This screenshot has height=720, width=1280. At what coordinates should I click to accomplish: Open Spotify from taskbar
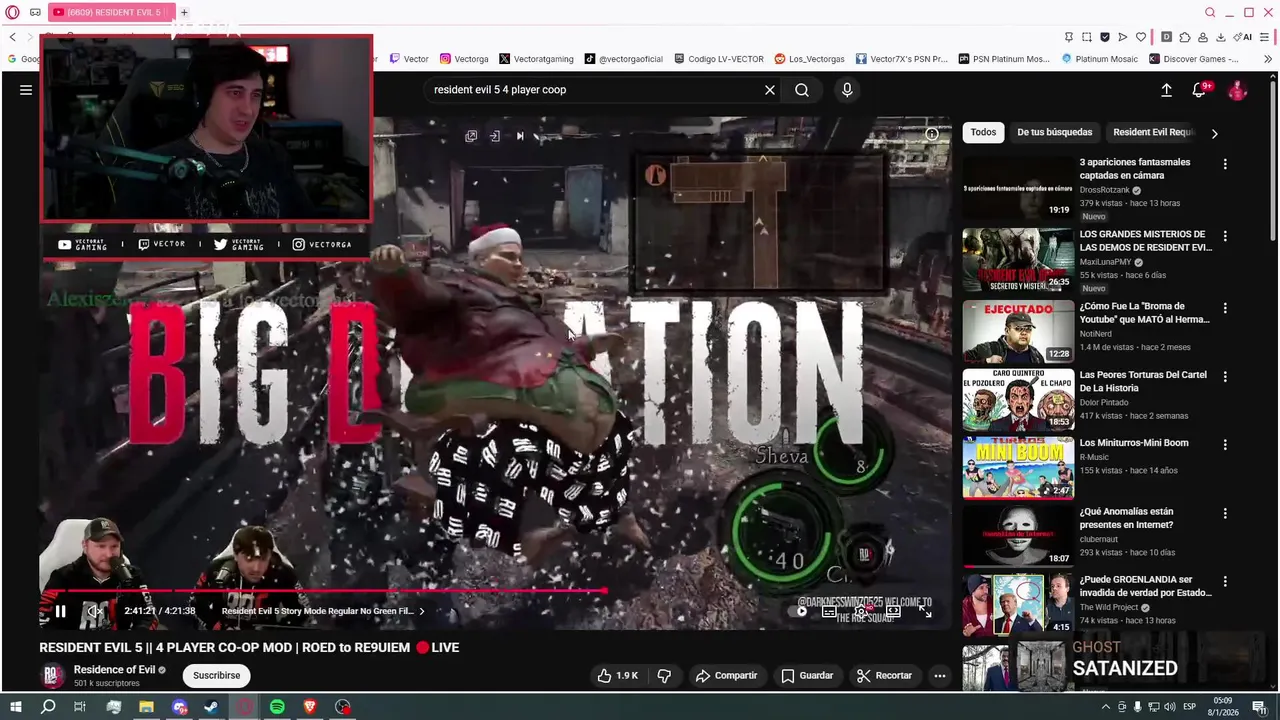277,707
